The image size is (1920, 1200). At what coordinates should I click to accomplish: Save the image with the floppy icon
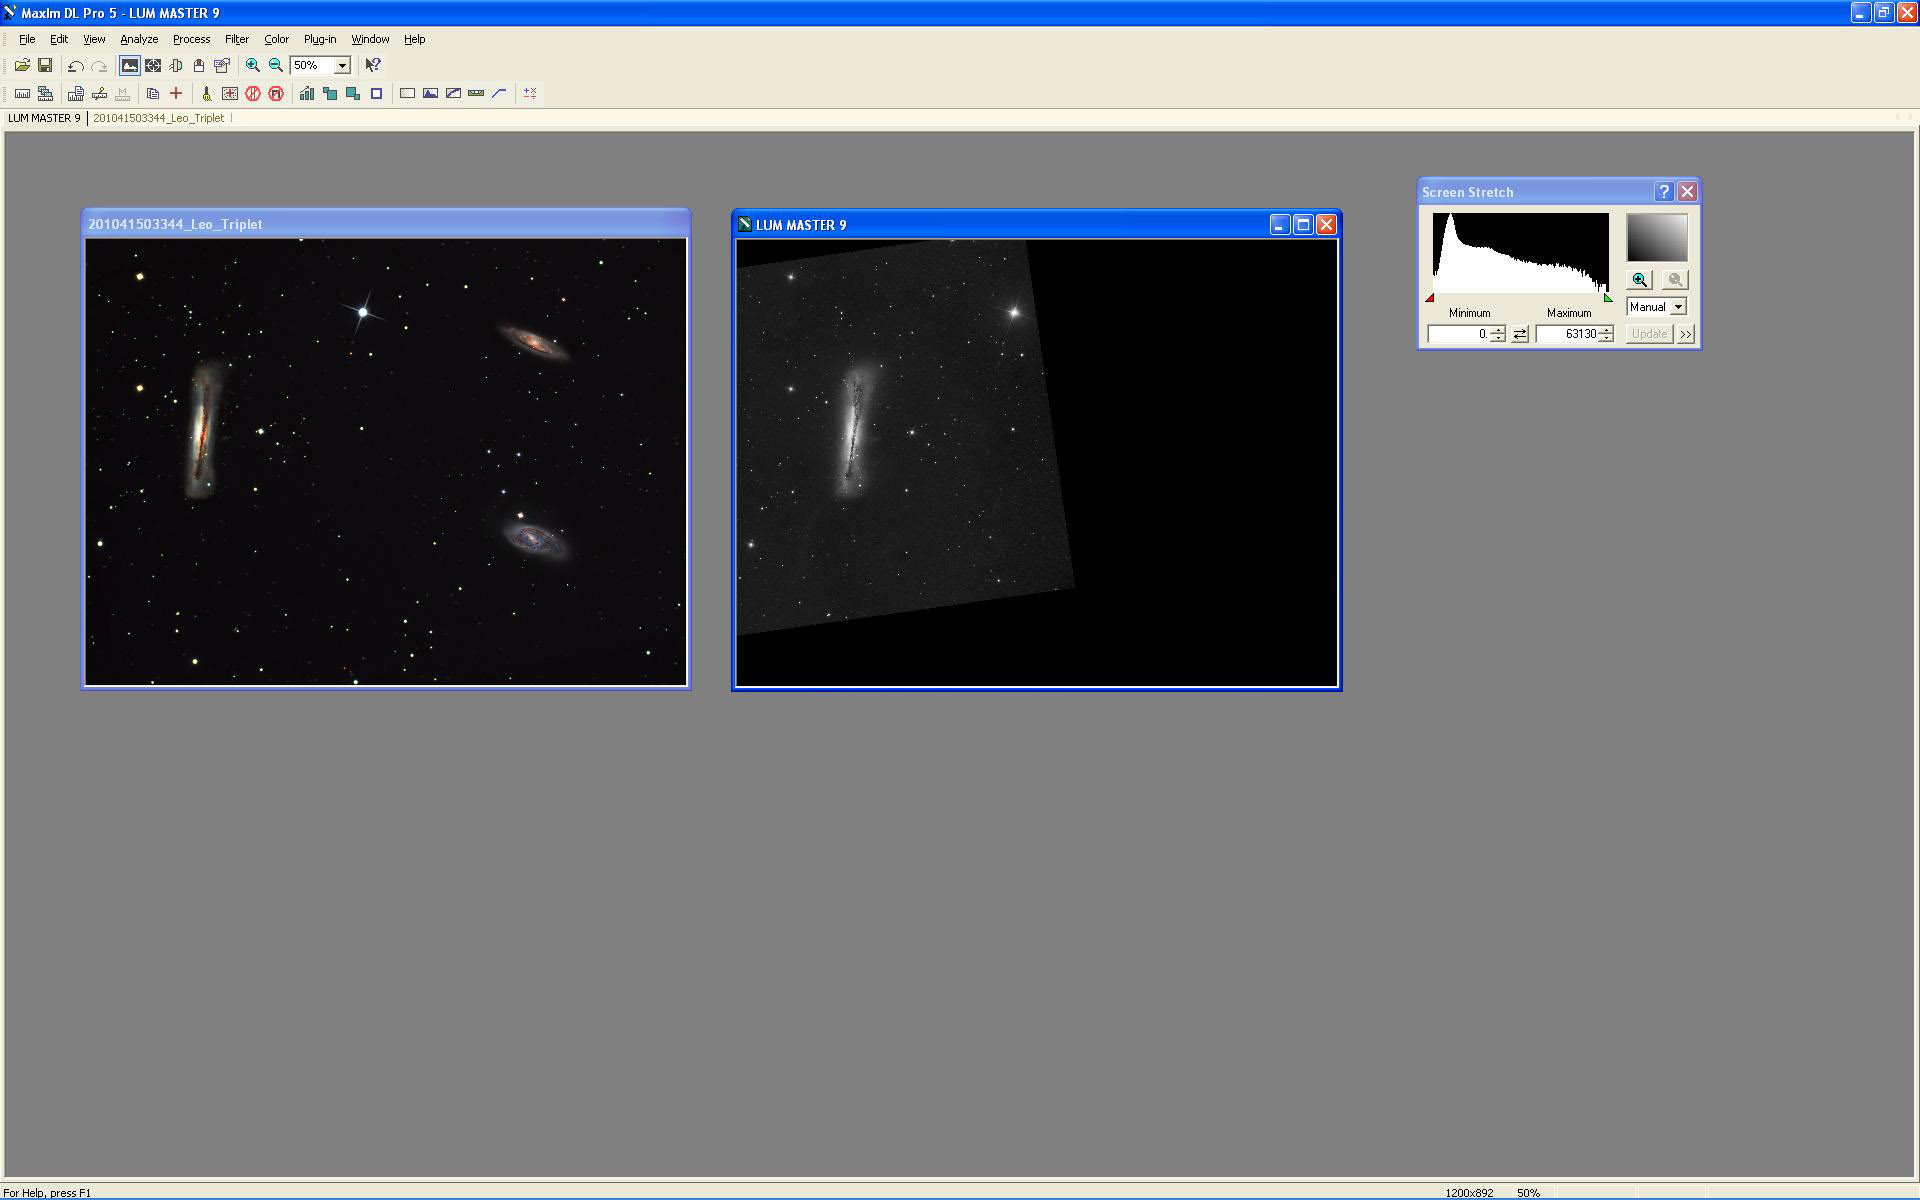coord(45,65)
